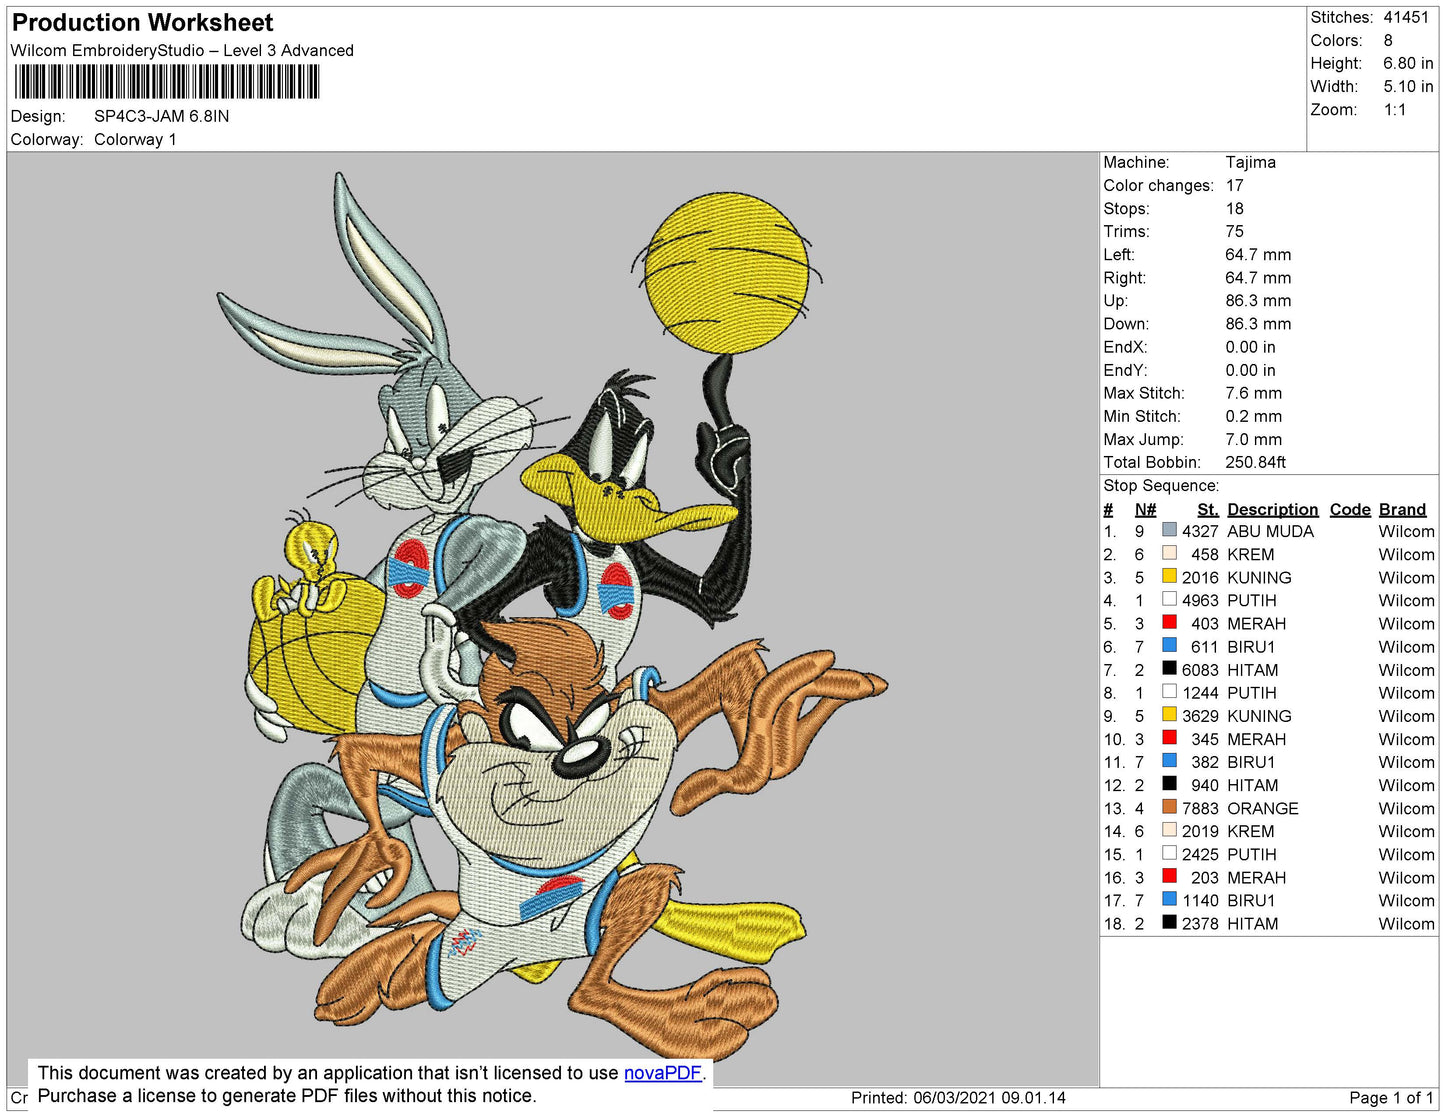
Task: Select the Colors value '8'
Action: tap(1388, 41)
